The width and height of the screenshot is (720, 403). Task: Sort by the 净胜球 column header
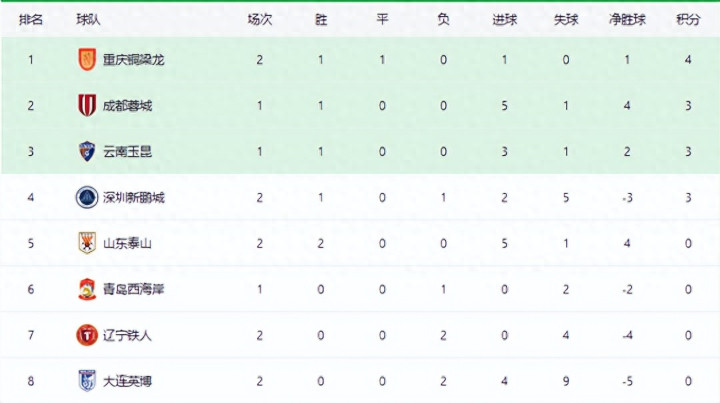[627, 18]
